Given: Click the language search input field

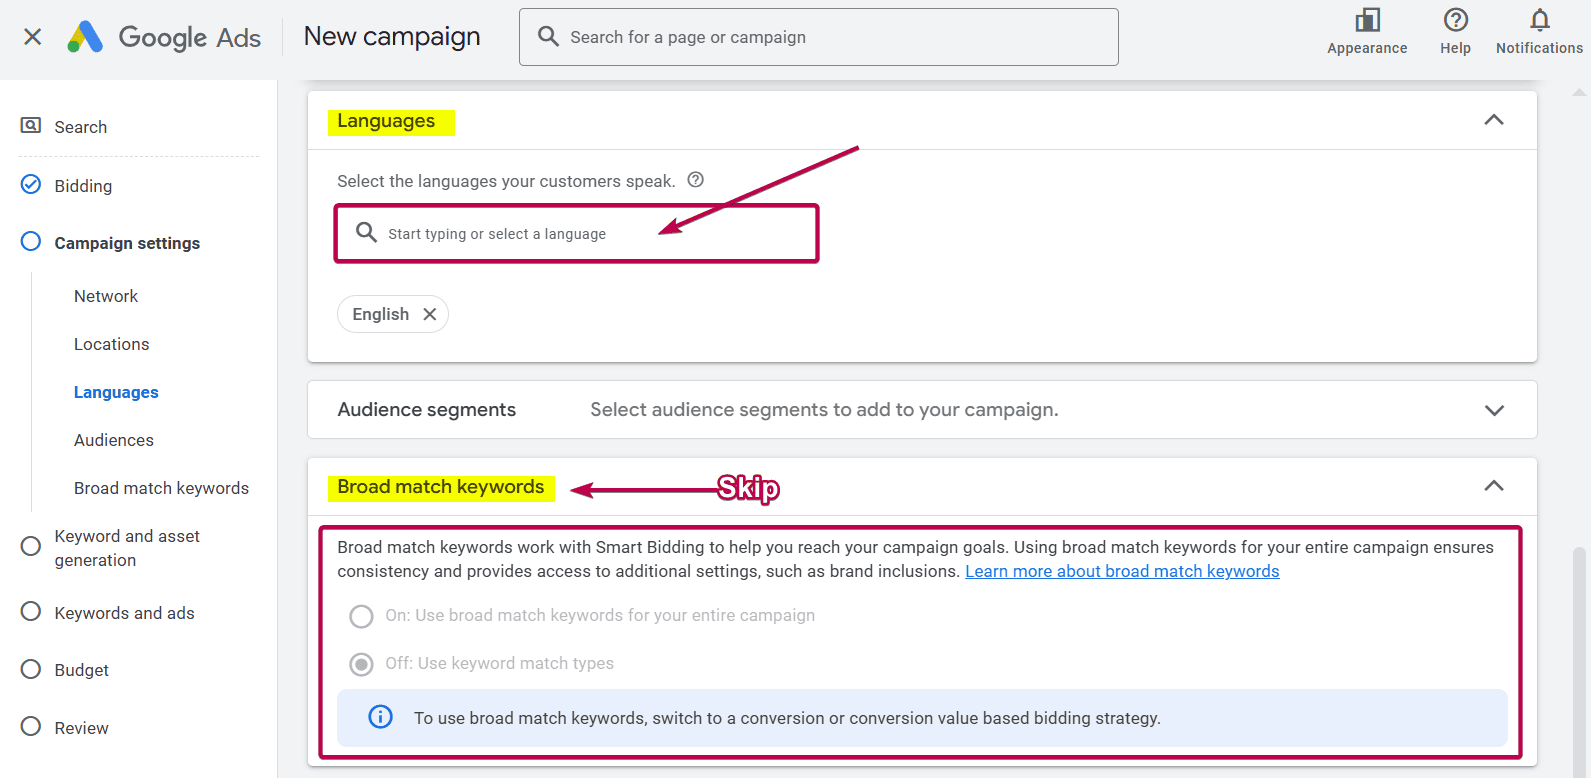Looking at the screenshot, I should [x=590, y=234].
